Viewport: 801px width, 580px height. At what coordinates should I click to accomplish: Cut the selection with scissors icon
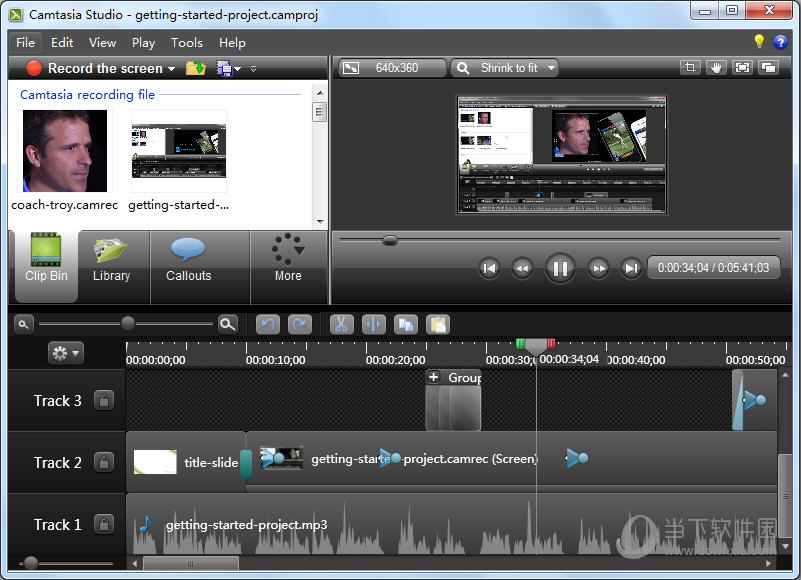pyautogui.click(x=342, y=324)
